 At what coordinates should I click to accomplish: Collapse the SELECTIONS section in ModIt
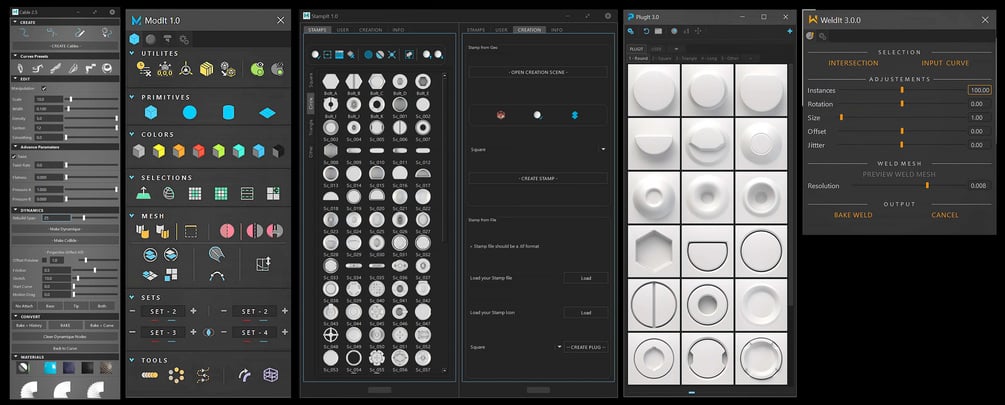133,178
